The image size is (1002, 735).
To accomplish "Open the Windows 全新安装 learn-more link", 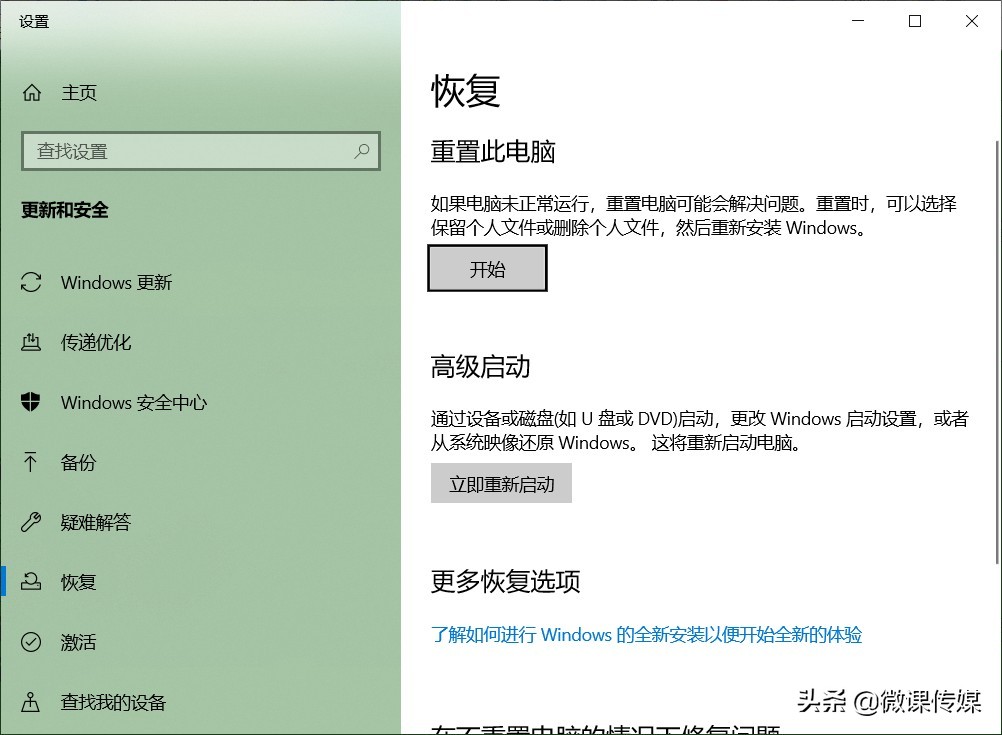I will [x=647, y=635].
